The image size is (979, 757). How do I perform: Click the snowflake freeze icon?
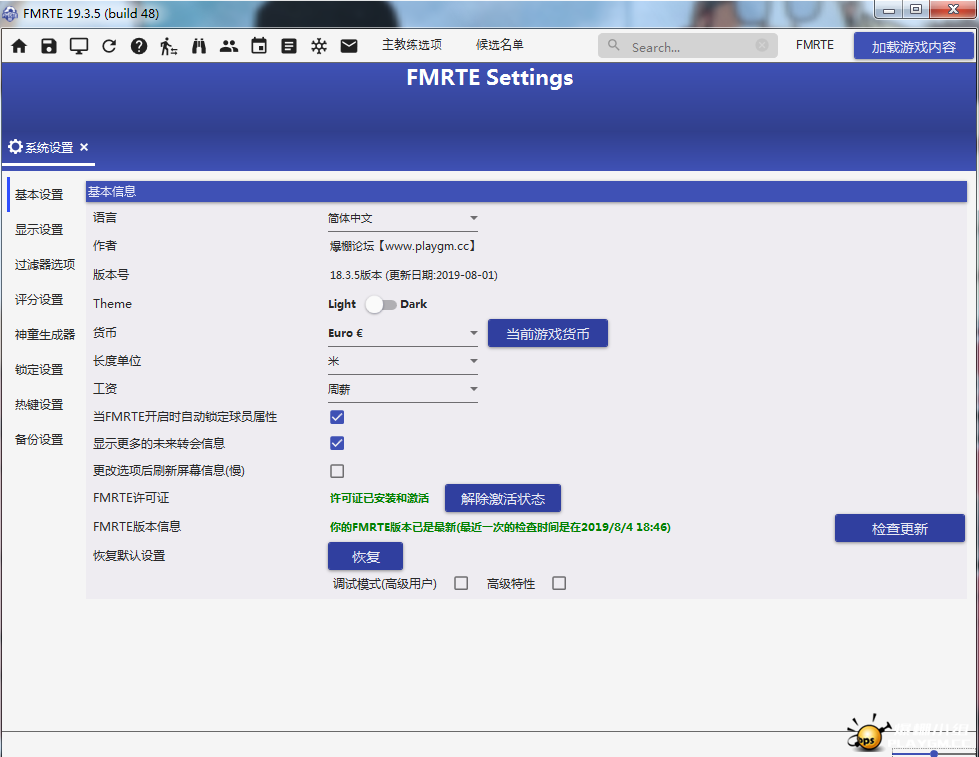pyautogui.click(x=319, y=46)
